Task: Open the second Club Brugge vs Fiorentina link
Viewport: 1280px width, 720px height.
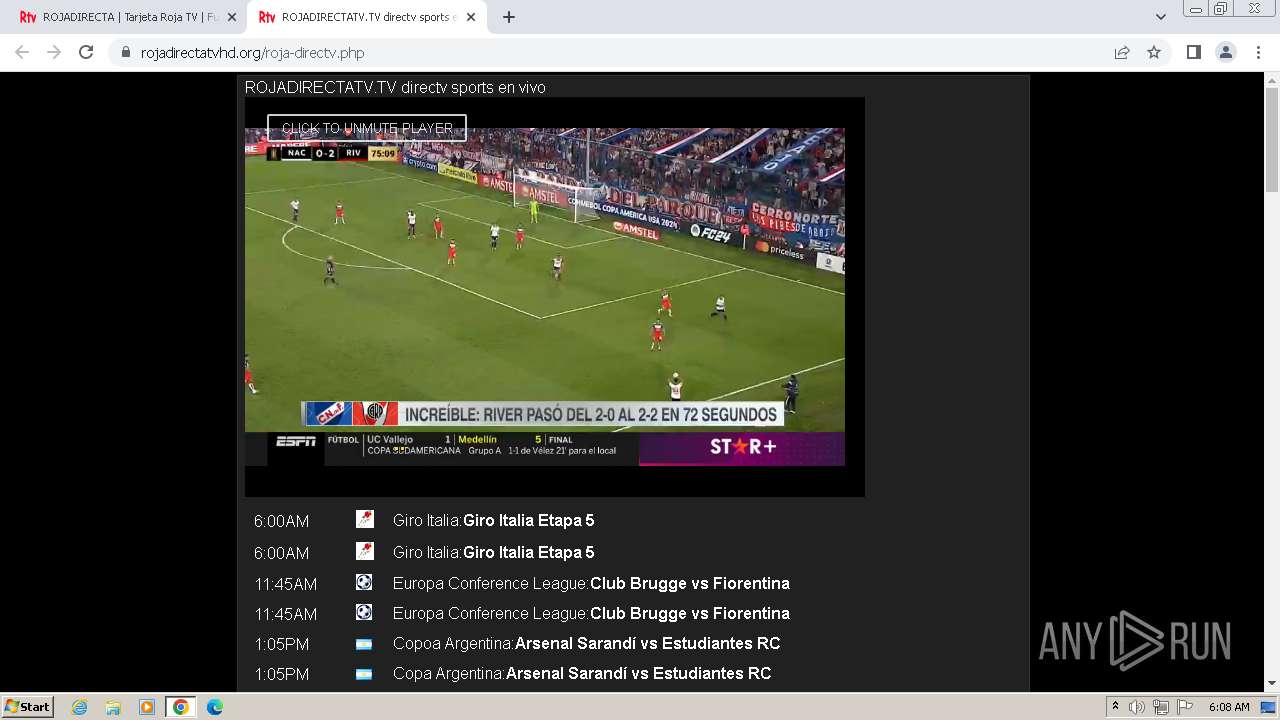Action: tap(591, 613)
